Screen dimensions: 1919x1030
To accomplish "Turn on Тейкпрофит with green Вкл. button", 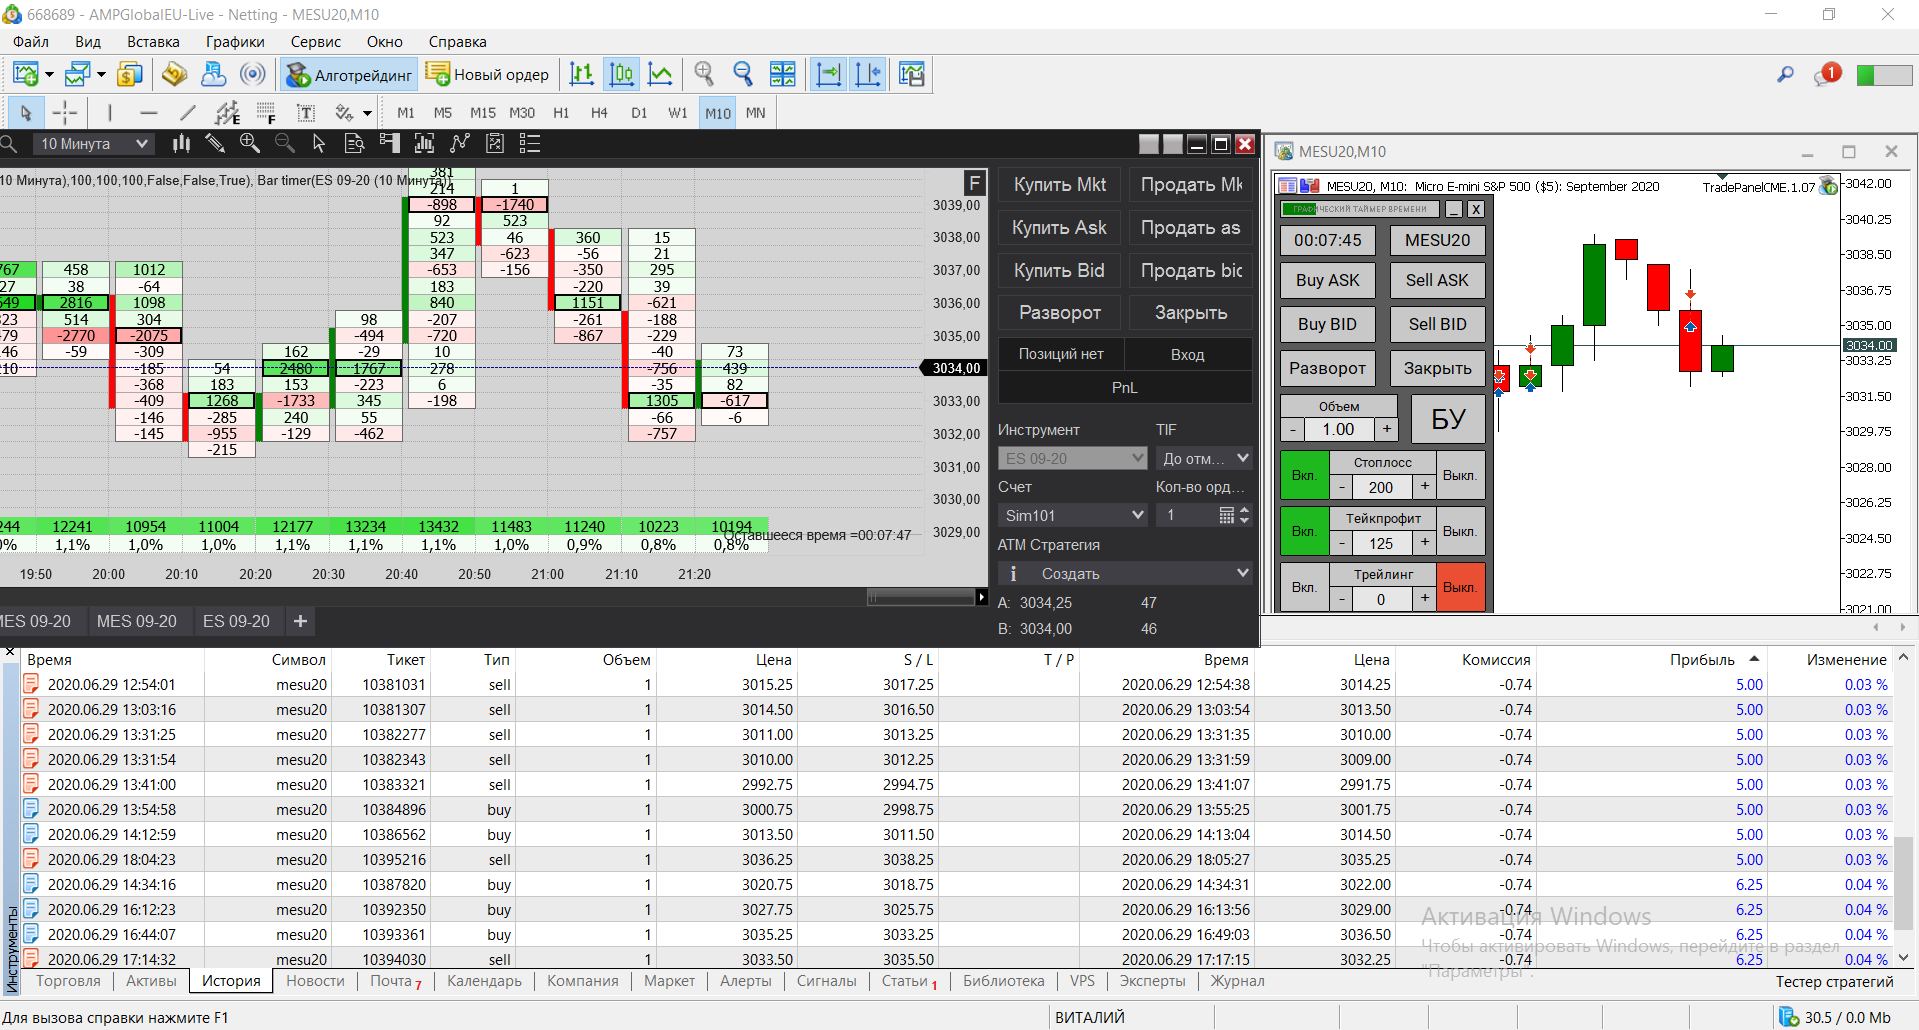I will point(1304,531).
